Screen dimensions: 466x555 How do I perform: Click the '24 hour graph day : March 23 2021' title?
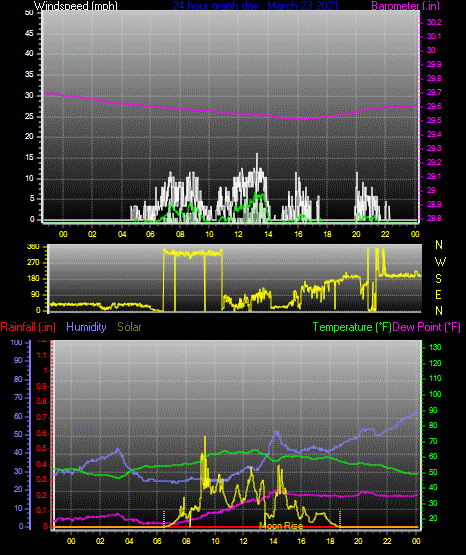pyautogui.click(x=255, y=6)
